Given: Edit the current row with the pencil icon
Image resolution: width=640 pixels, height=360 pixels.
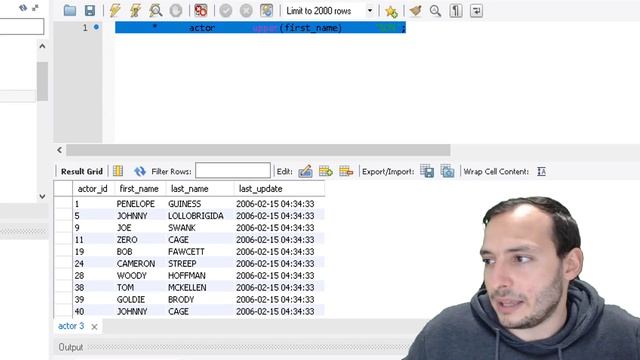Looking at the screenshot, I should pyautogui.click(x=305, y=171).
